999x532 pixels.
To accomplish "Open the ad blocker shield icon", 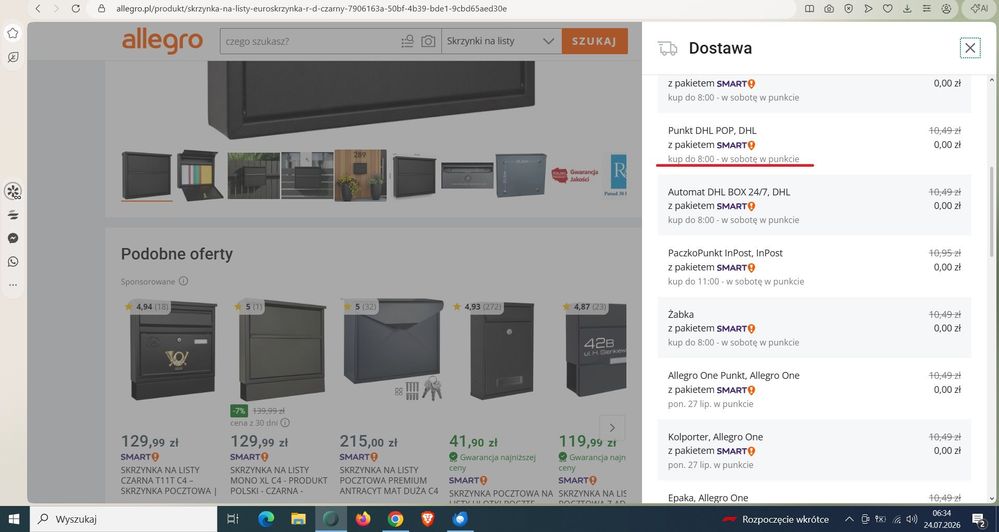I will [x=849, y=9].
